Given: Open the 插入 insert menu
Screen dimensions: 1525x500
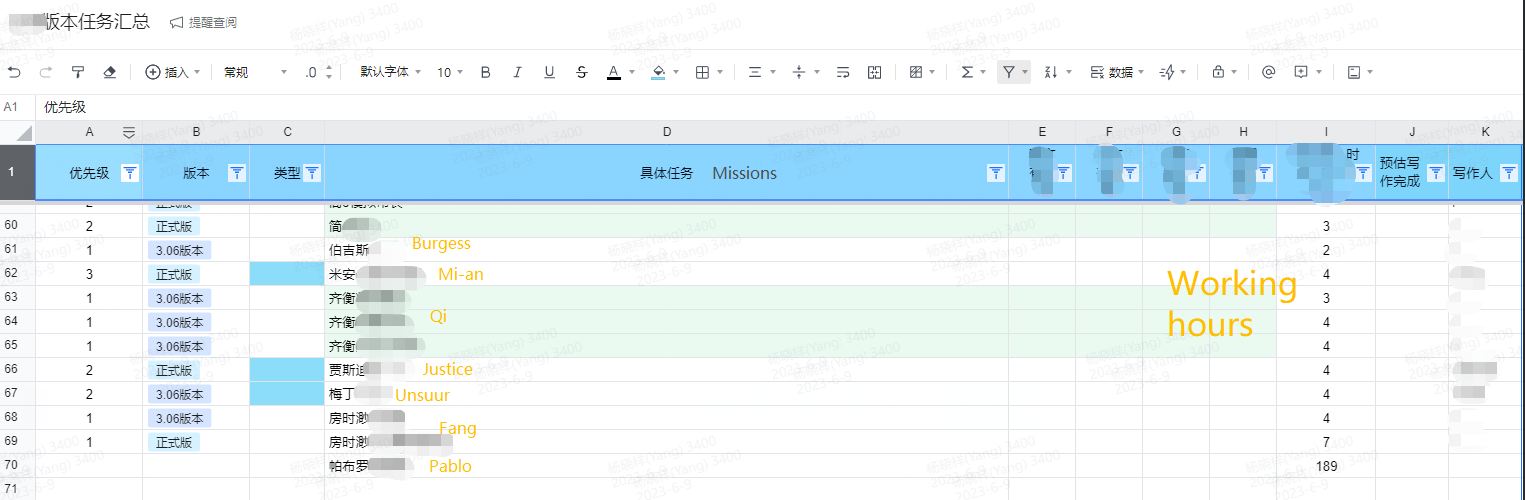Looking at the screenshot, I should click(x=173, y=72).
